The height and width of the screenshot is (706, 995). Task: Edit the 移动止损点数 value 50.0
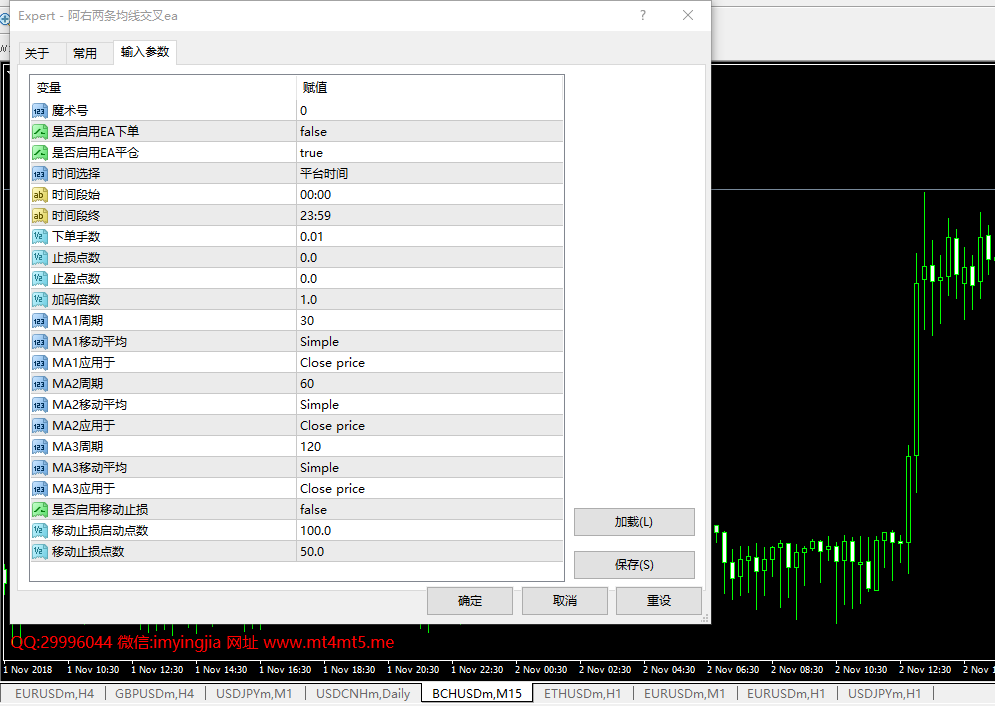(430, 551)
